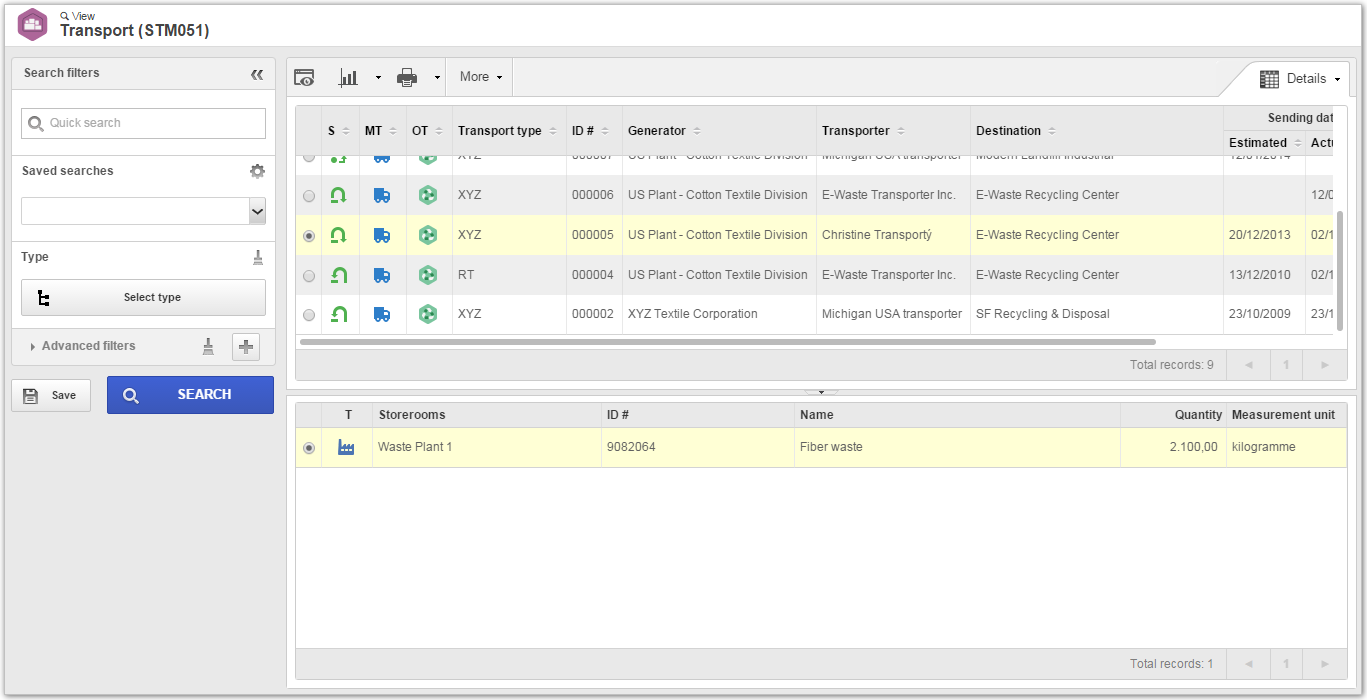The image size is (1367, 700).
Task: Open the dropdown arrow beside the printer icon
Action: pos(437,77)
